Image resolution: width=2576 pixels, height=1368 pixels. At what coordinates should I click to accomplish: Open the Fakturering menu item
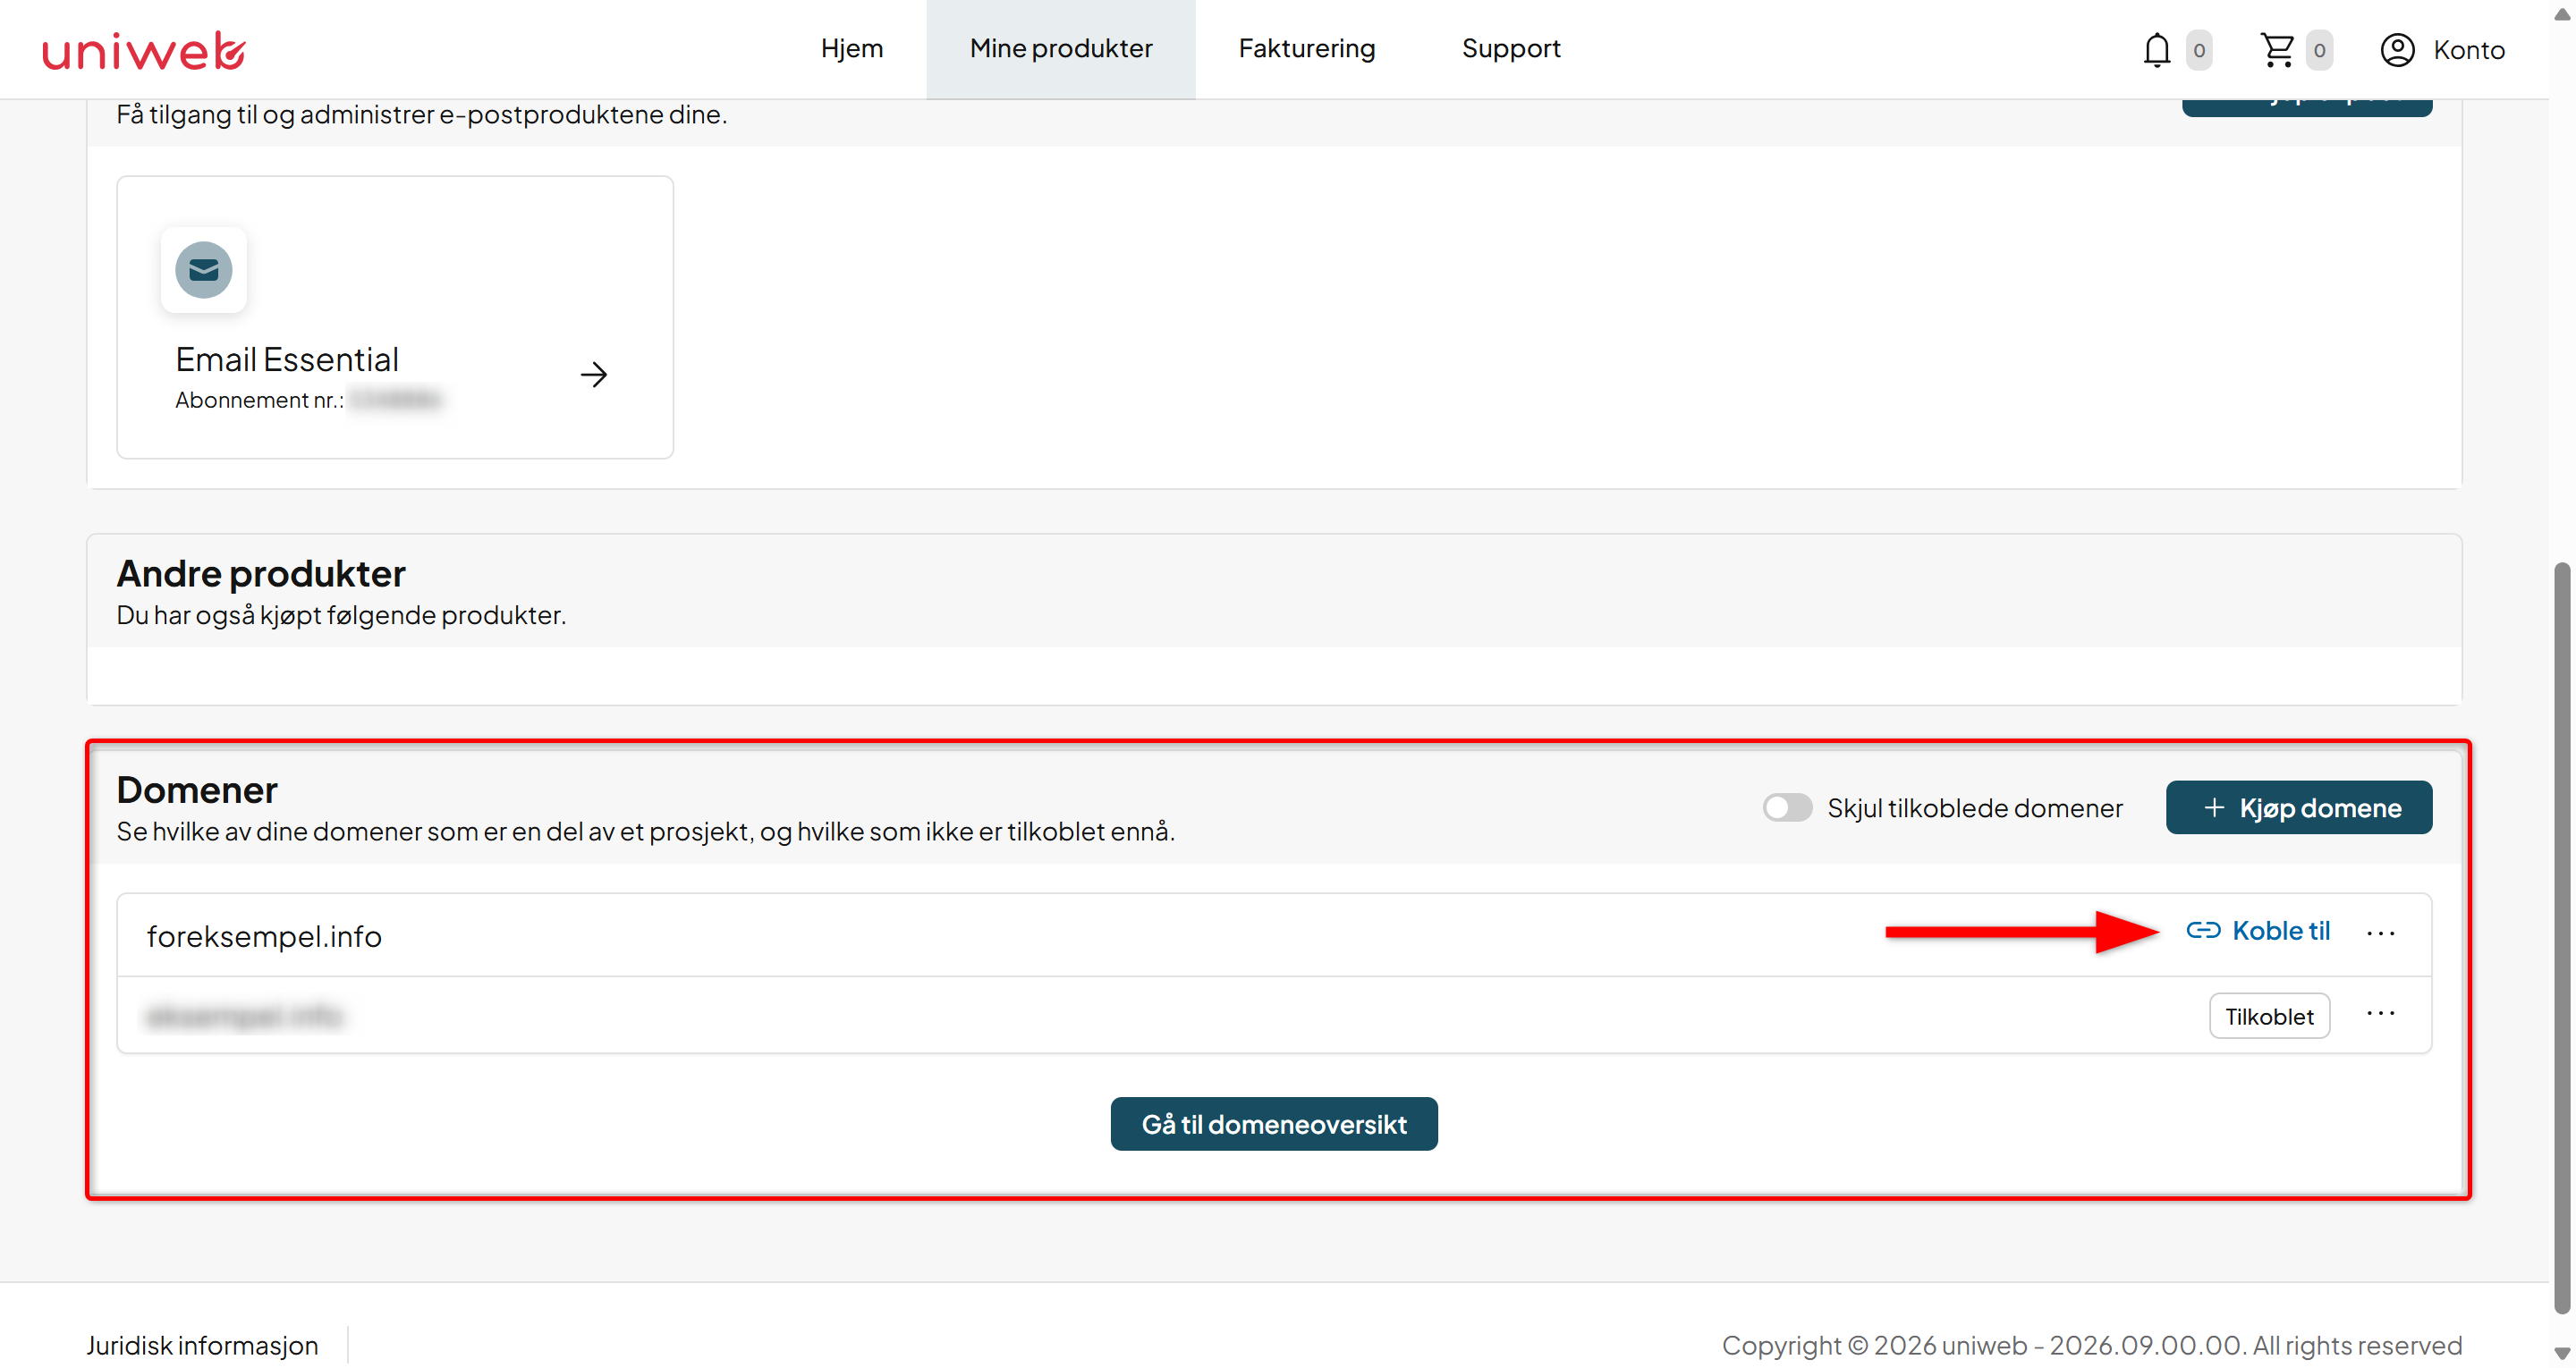(1307, 49)
